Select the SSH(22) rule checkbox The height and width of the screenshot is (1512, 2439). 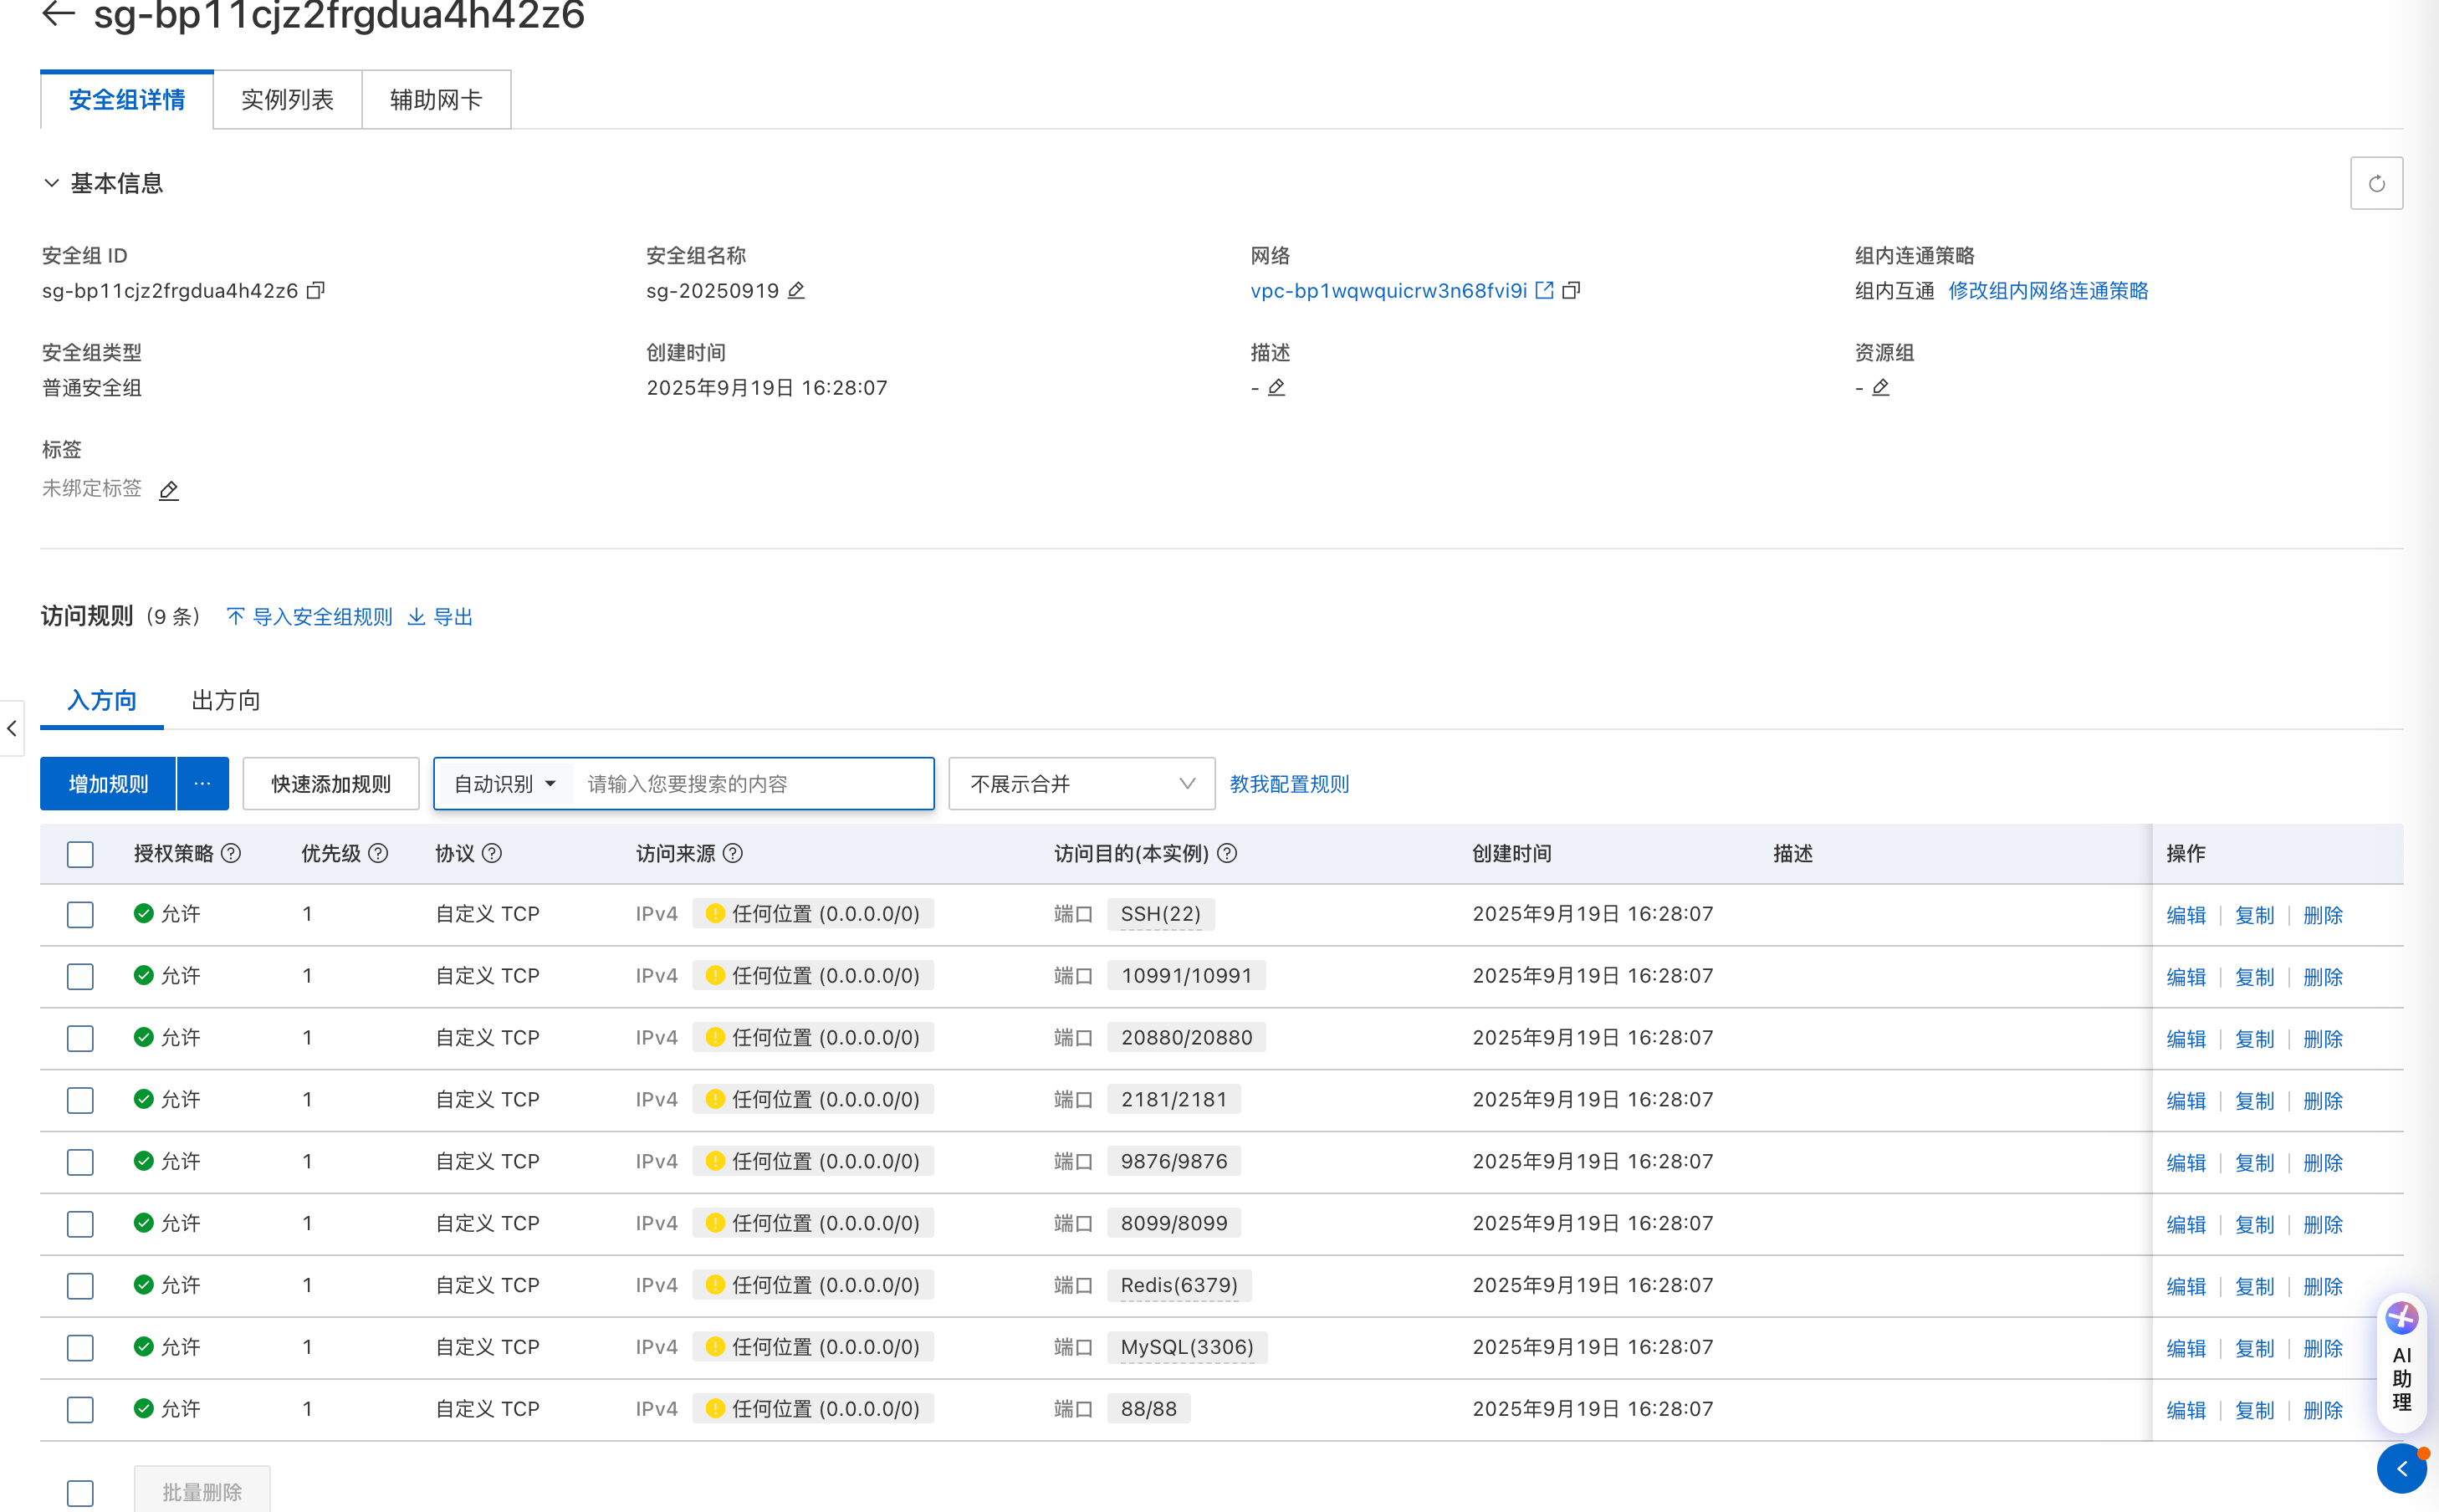click(80, 914)
